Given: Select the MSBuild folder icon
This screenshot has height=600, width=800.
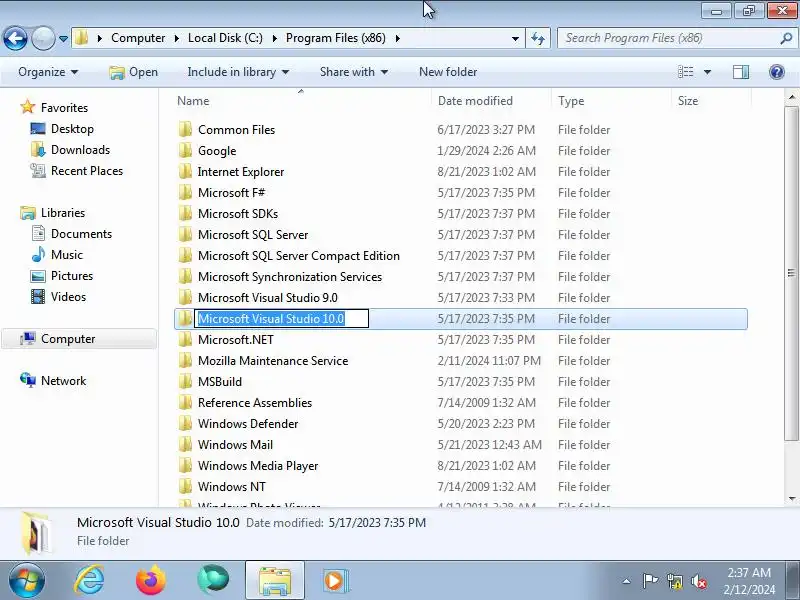Looking at the screenshot, I should [x=186, y=382].
